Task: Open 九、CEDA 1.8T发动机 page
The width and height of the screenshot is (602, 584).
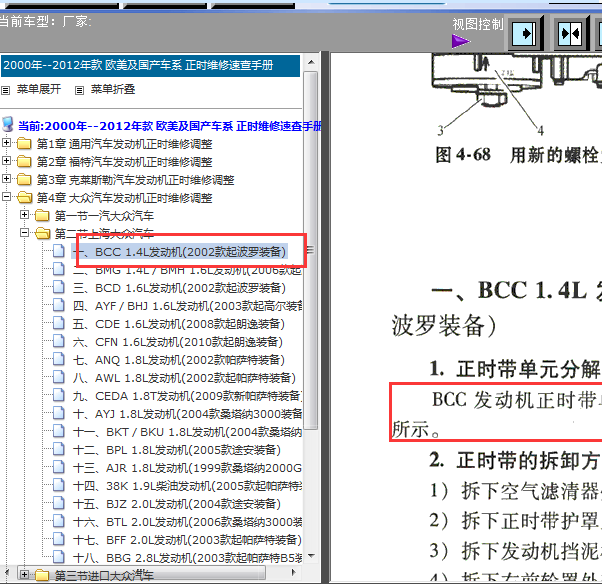Action: point(187,396)
